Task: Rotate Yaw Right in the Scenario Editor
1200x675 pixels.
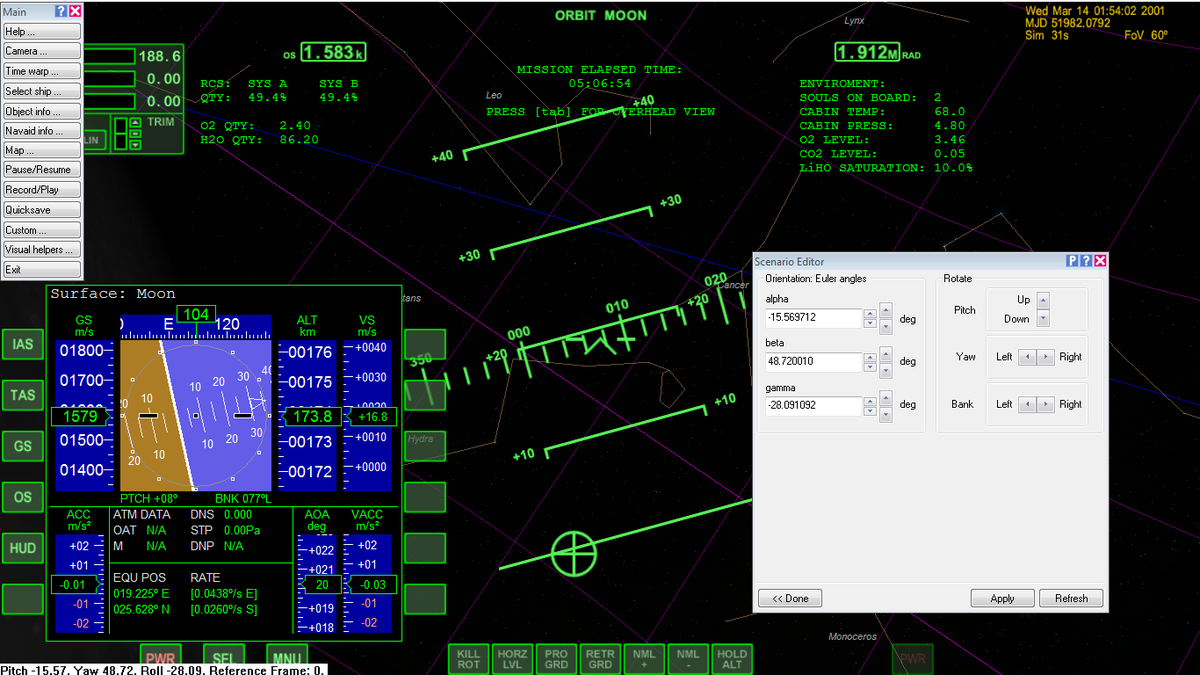Action: coord(1045,357)
